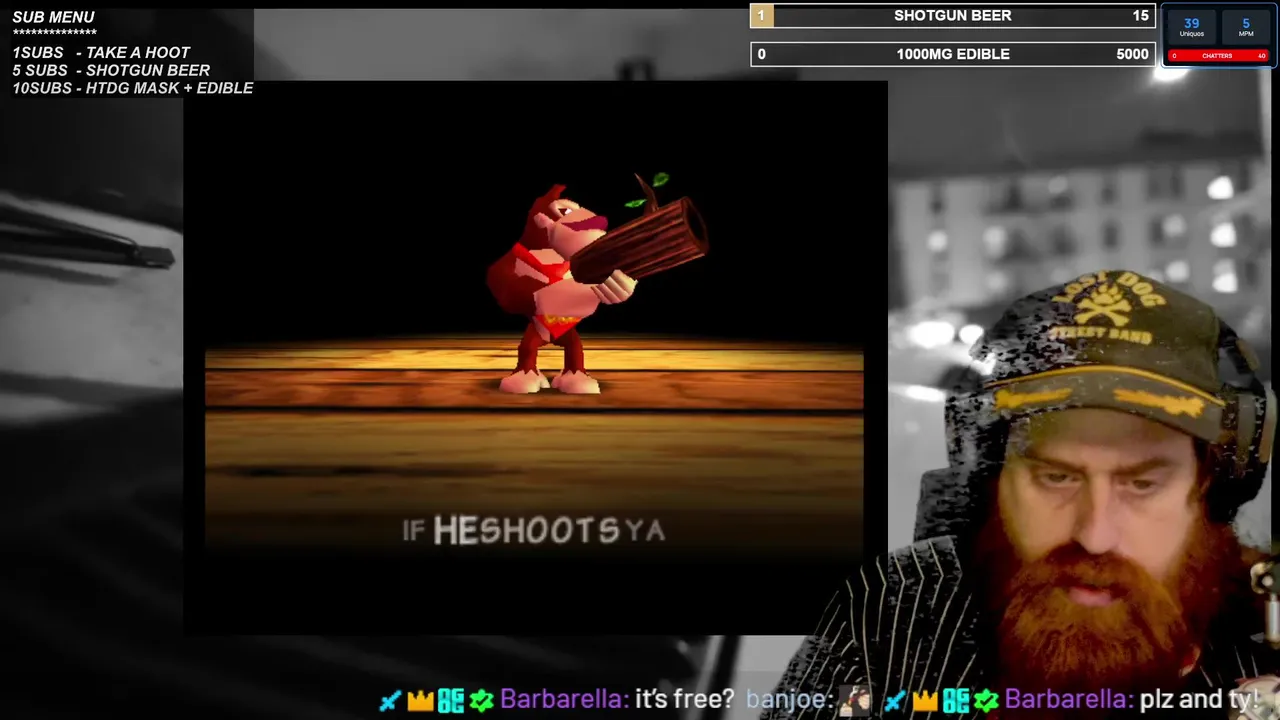Click the "it's free?" chat message text
This screenshot has height=720, width=1280.
click(x=684, y=700)
